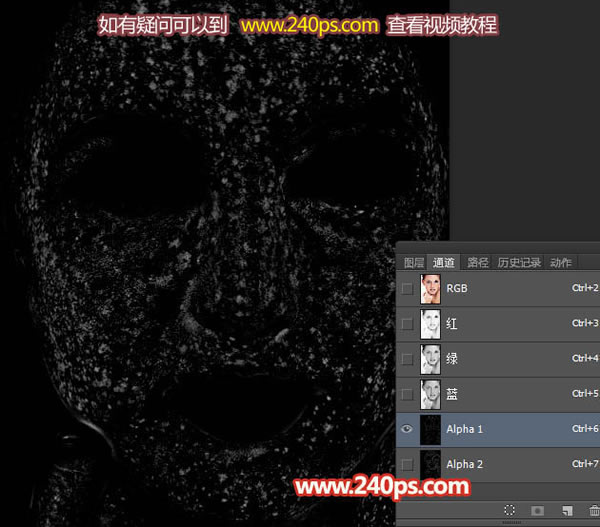Hide the Alpha 1 channel eye

coord(406,429)
